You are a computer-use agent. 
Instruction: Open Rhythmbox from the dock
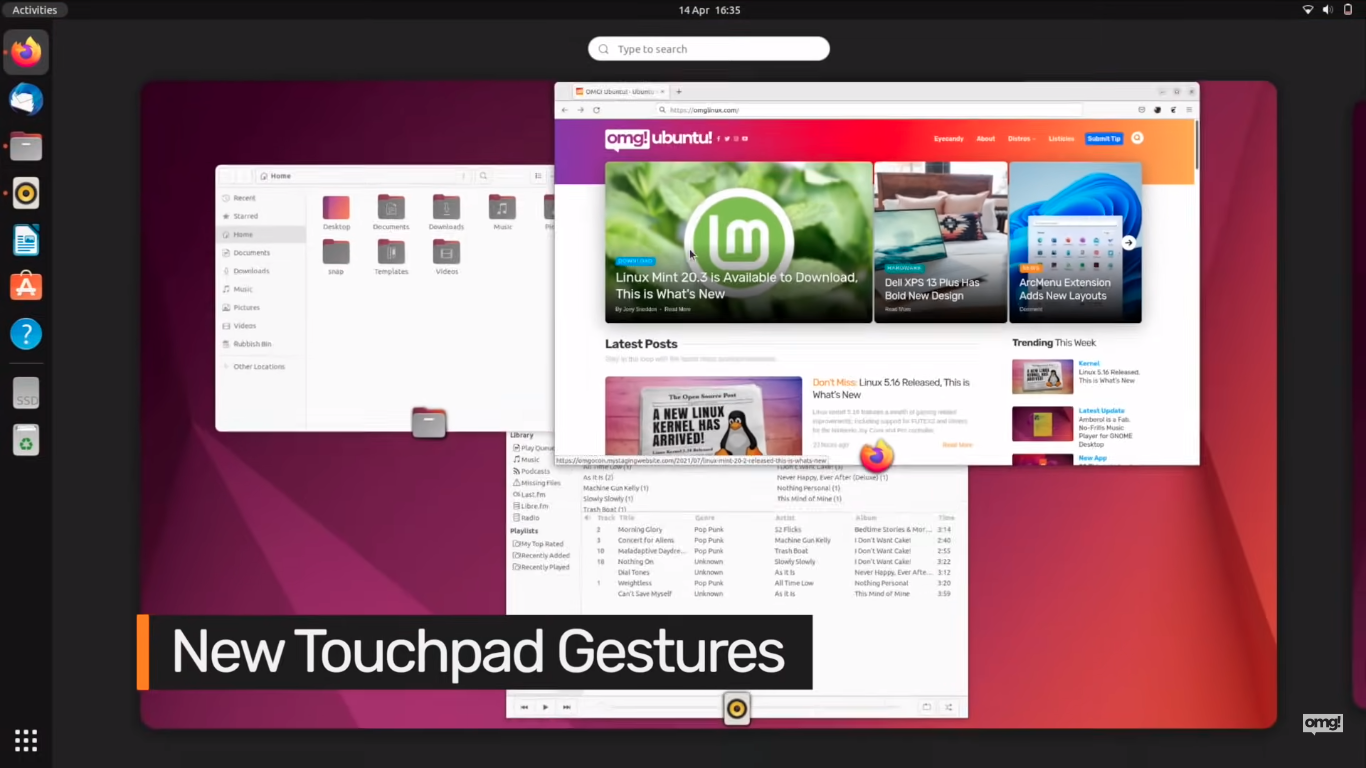[x=26, y=193]
